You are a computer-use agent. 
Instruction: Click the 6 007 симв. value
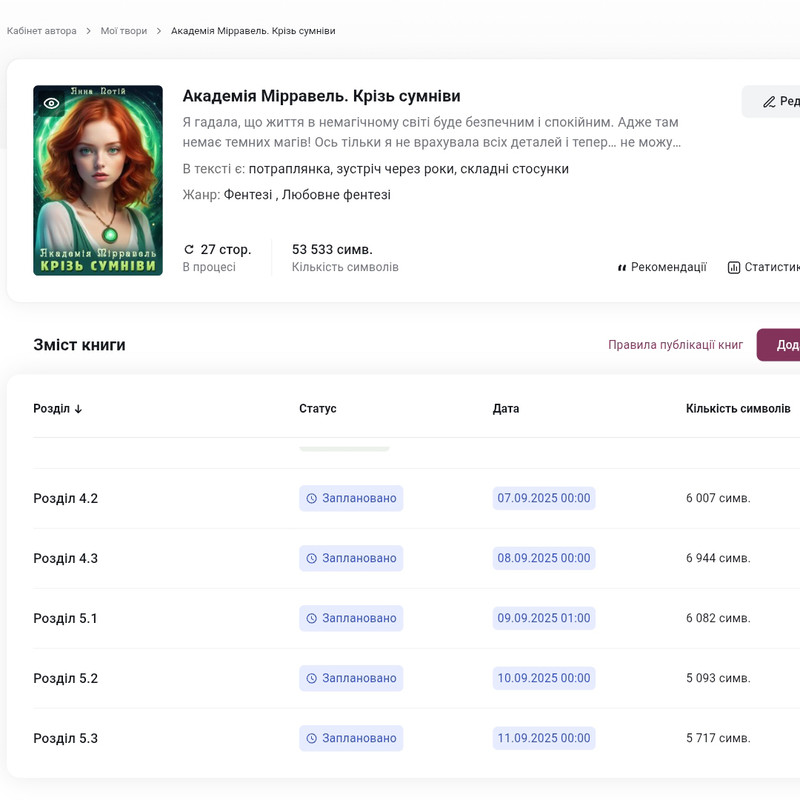(718, 498)
